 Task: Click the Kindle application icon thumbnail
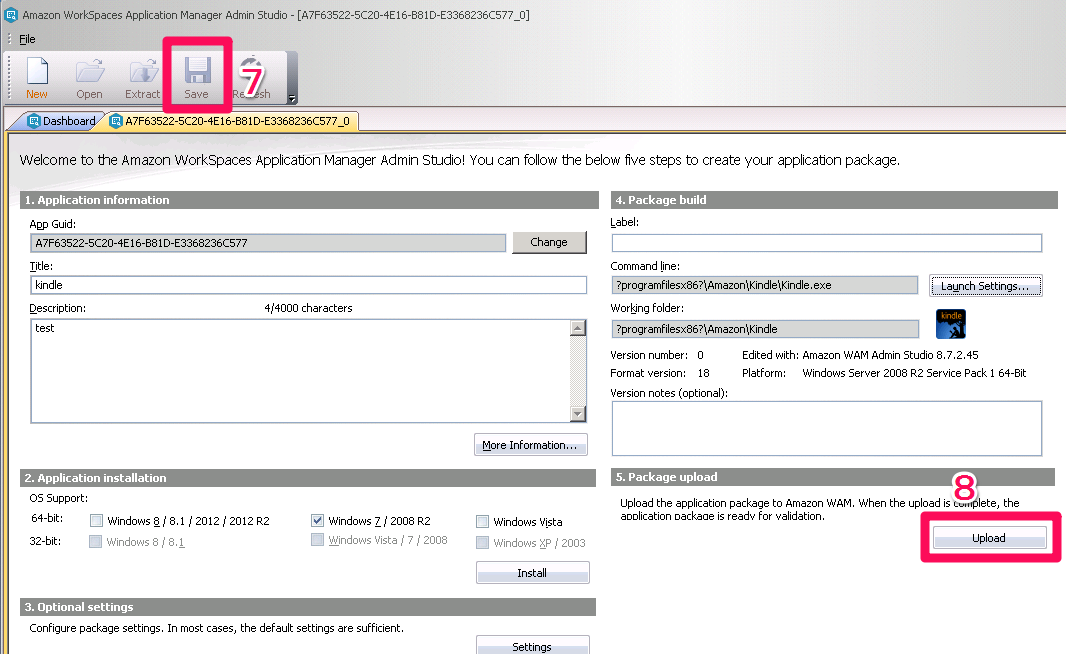[x=950, y=324]
